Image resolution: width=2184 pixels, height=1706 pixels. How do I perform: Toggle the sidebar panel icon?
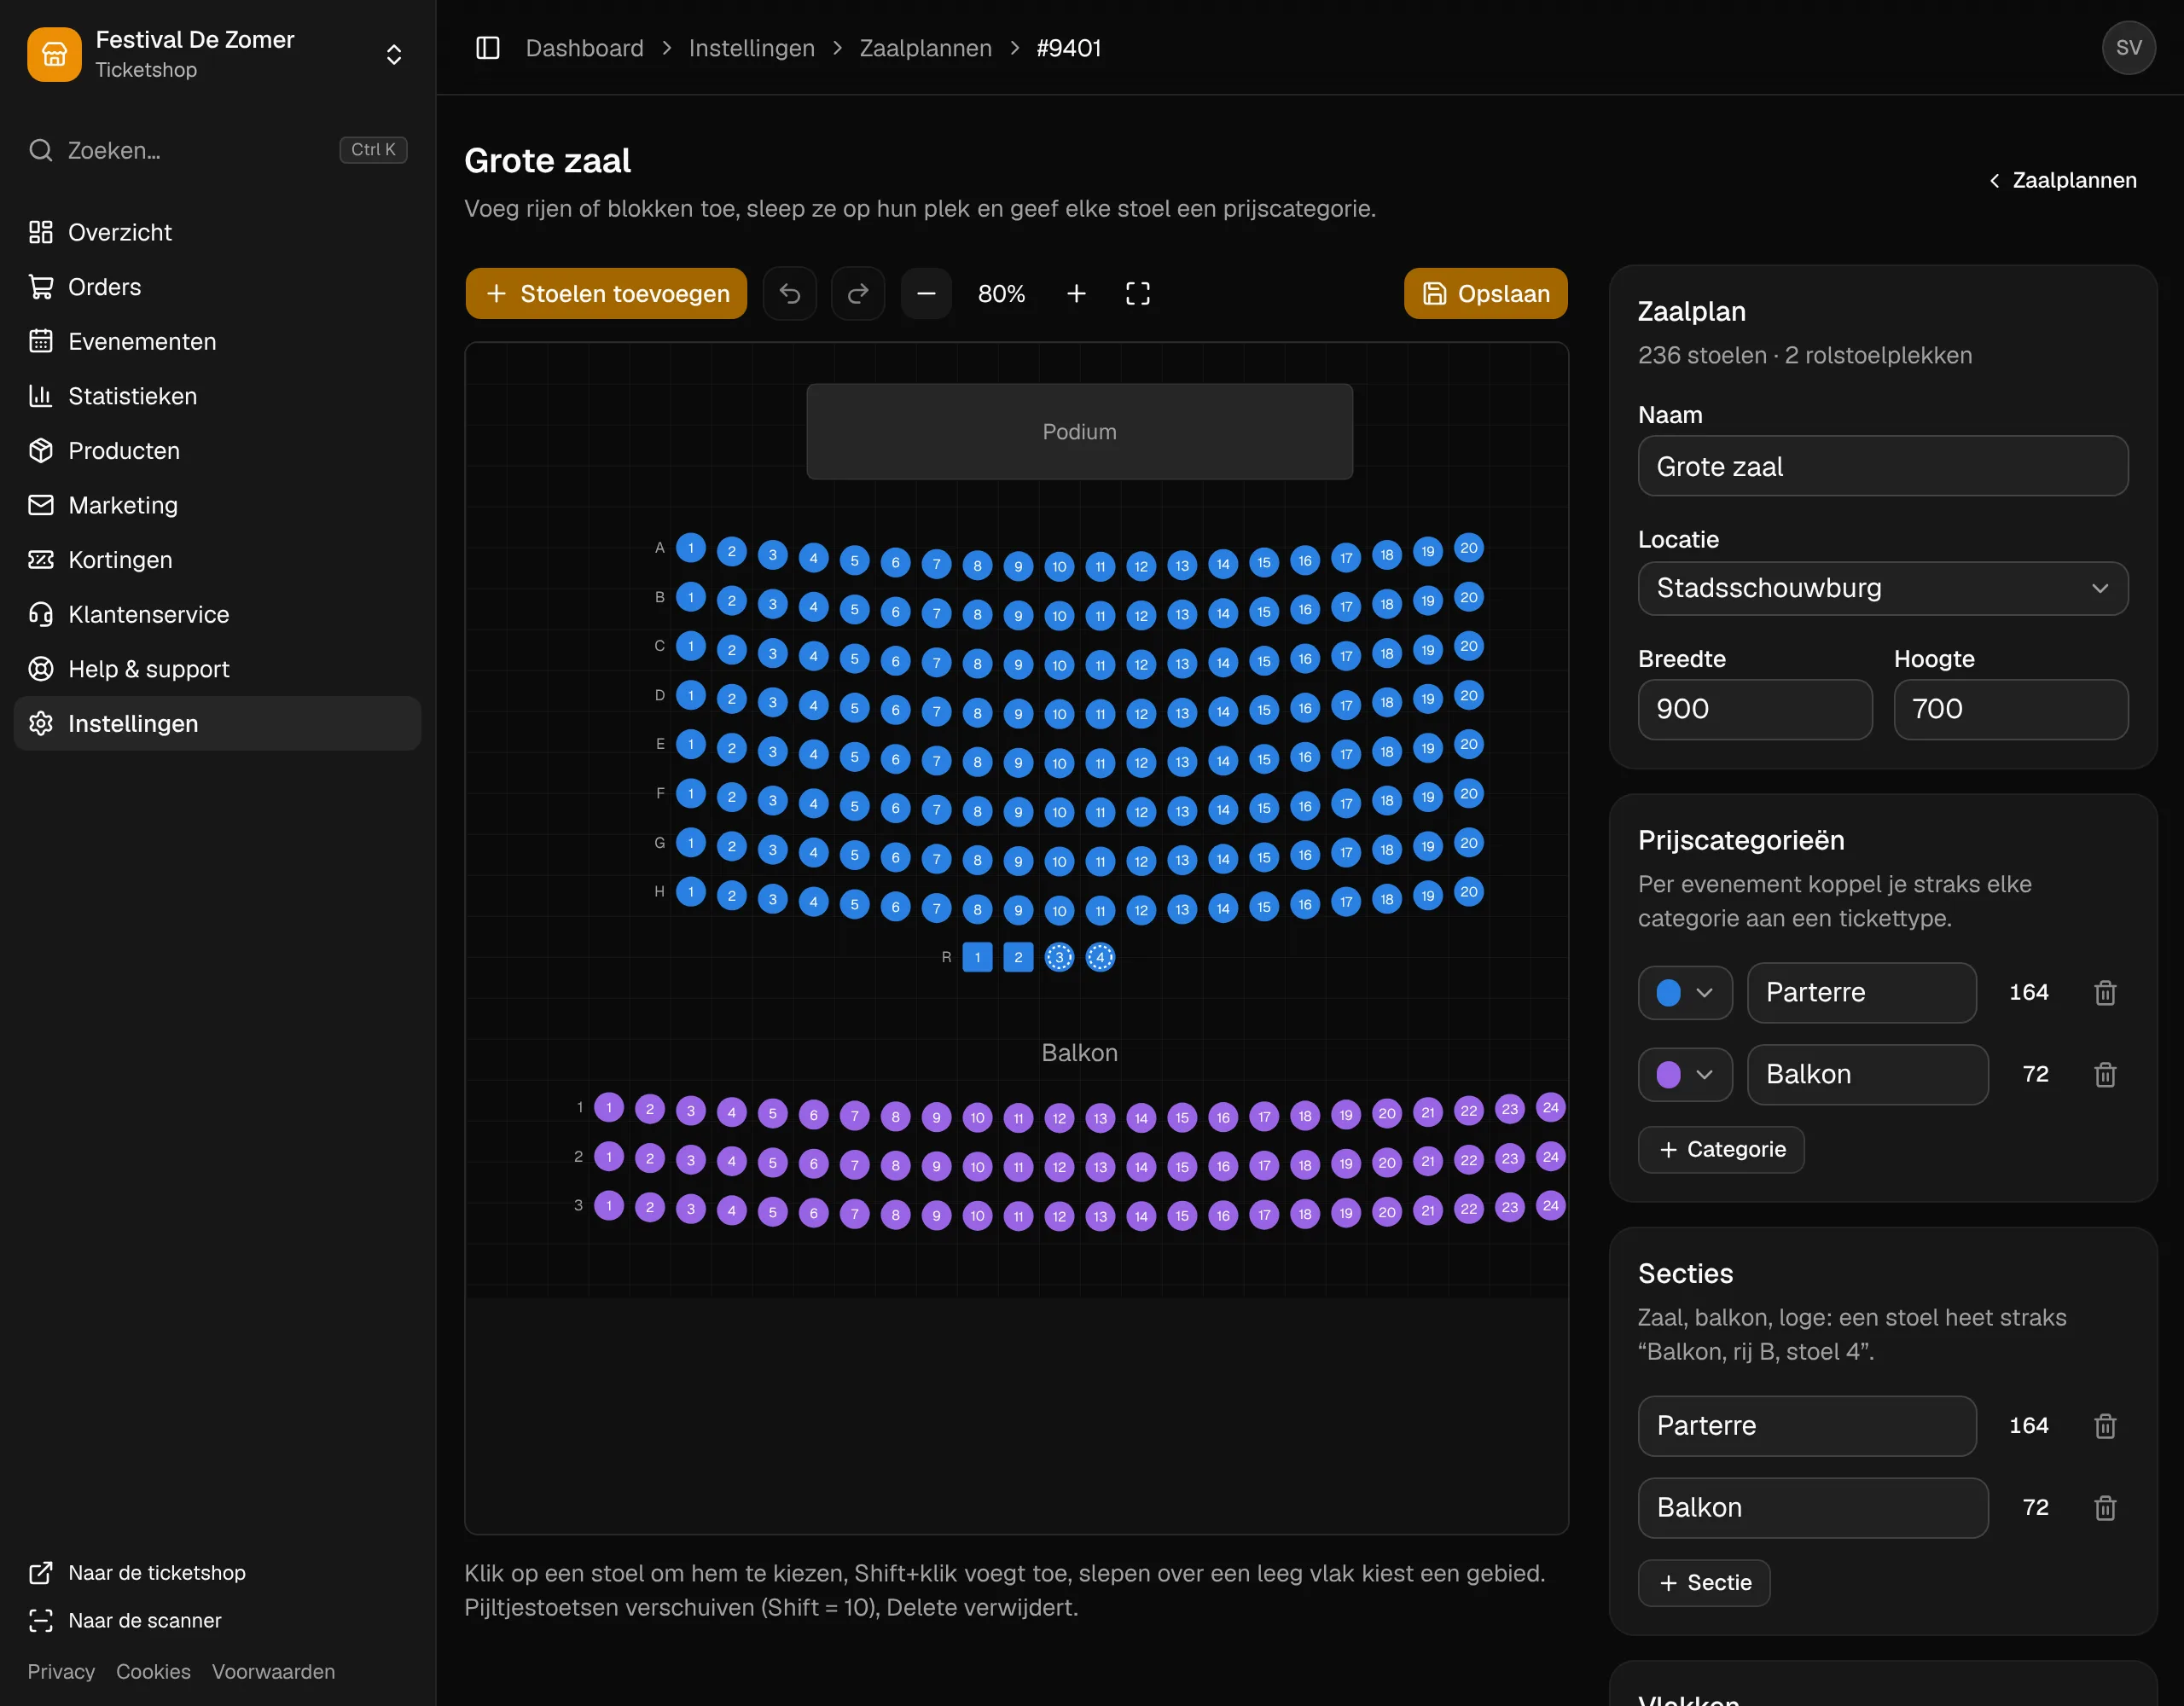pyautogui.click(x=487, y=48)
